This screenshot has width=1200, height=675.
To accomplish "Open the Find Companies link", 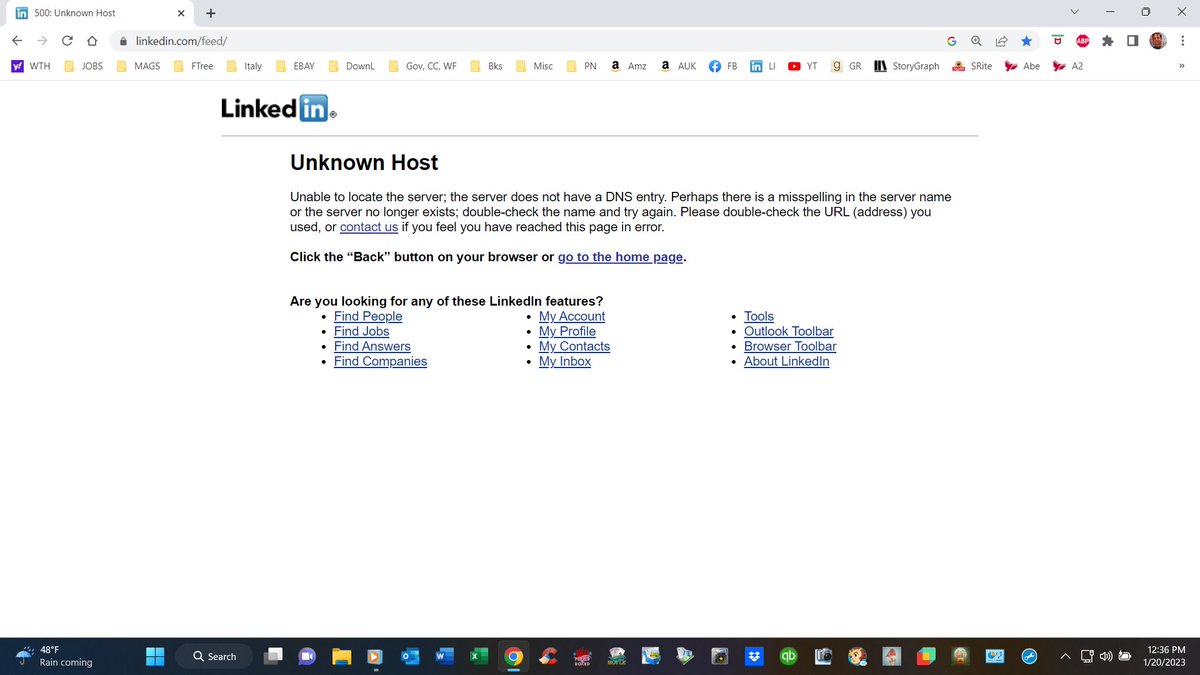I will (380, 361).
